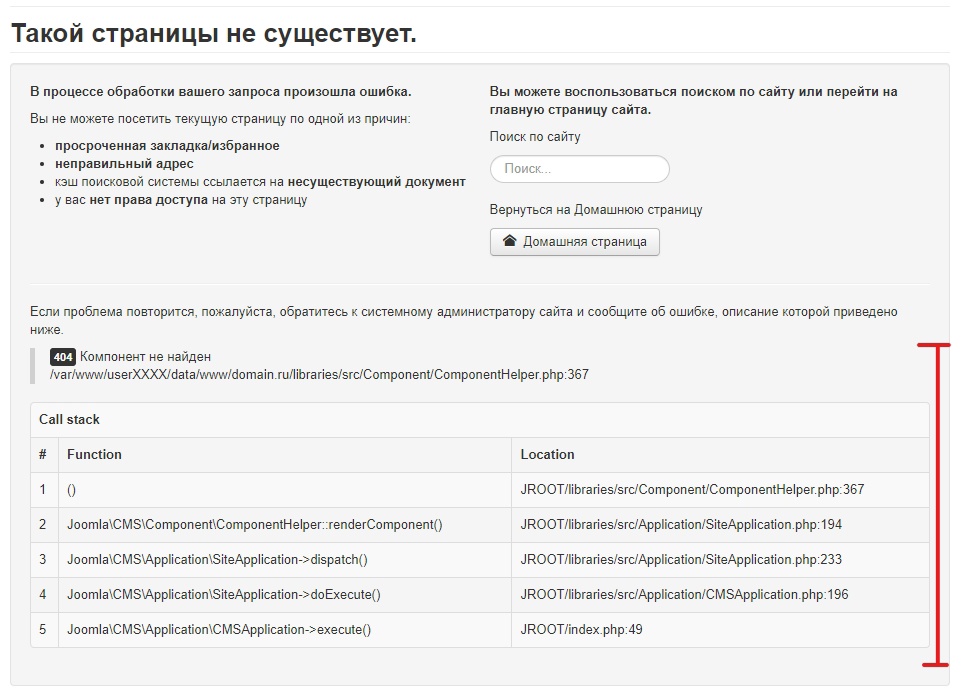Click the CMSApplication.php:196 location cell

click(x=684, y=595)
